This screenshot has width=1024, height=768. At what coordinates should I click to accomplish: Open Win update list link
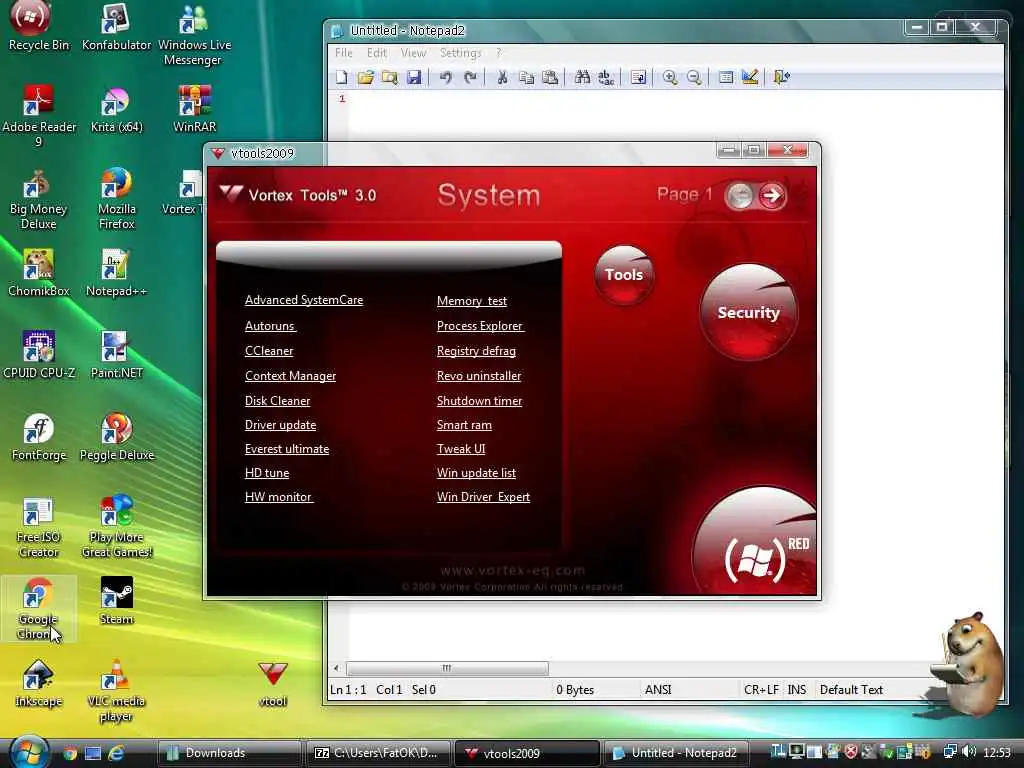(477, 473)
